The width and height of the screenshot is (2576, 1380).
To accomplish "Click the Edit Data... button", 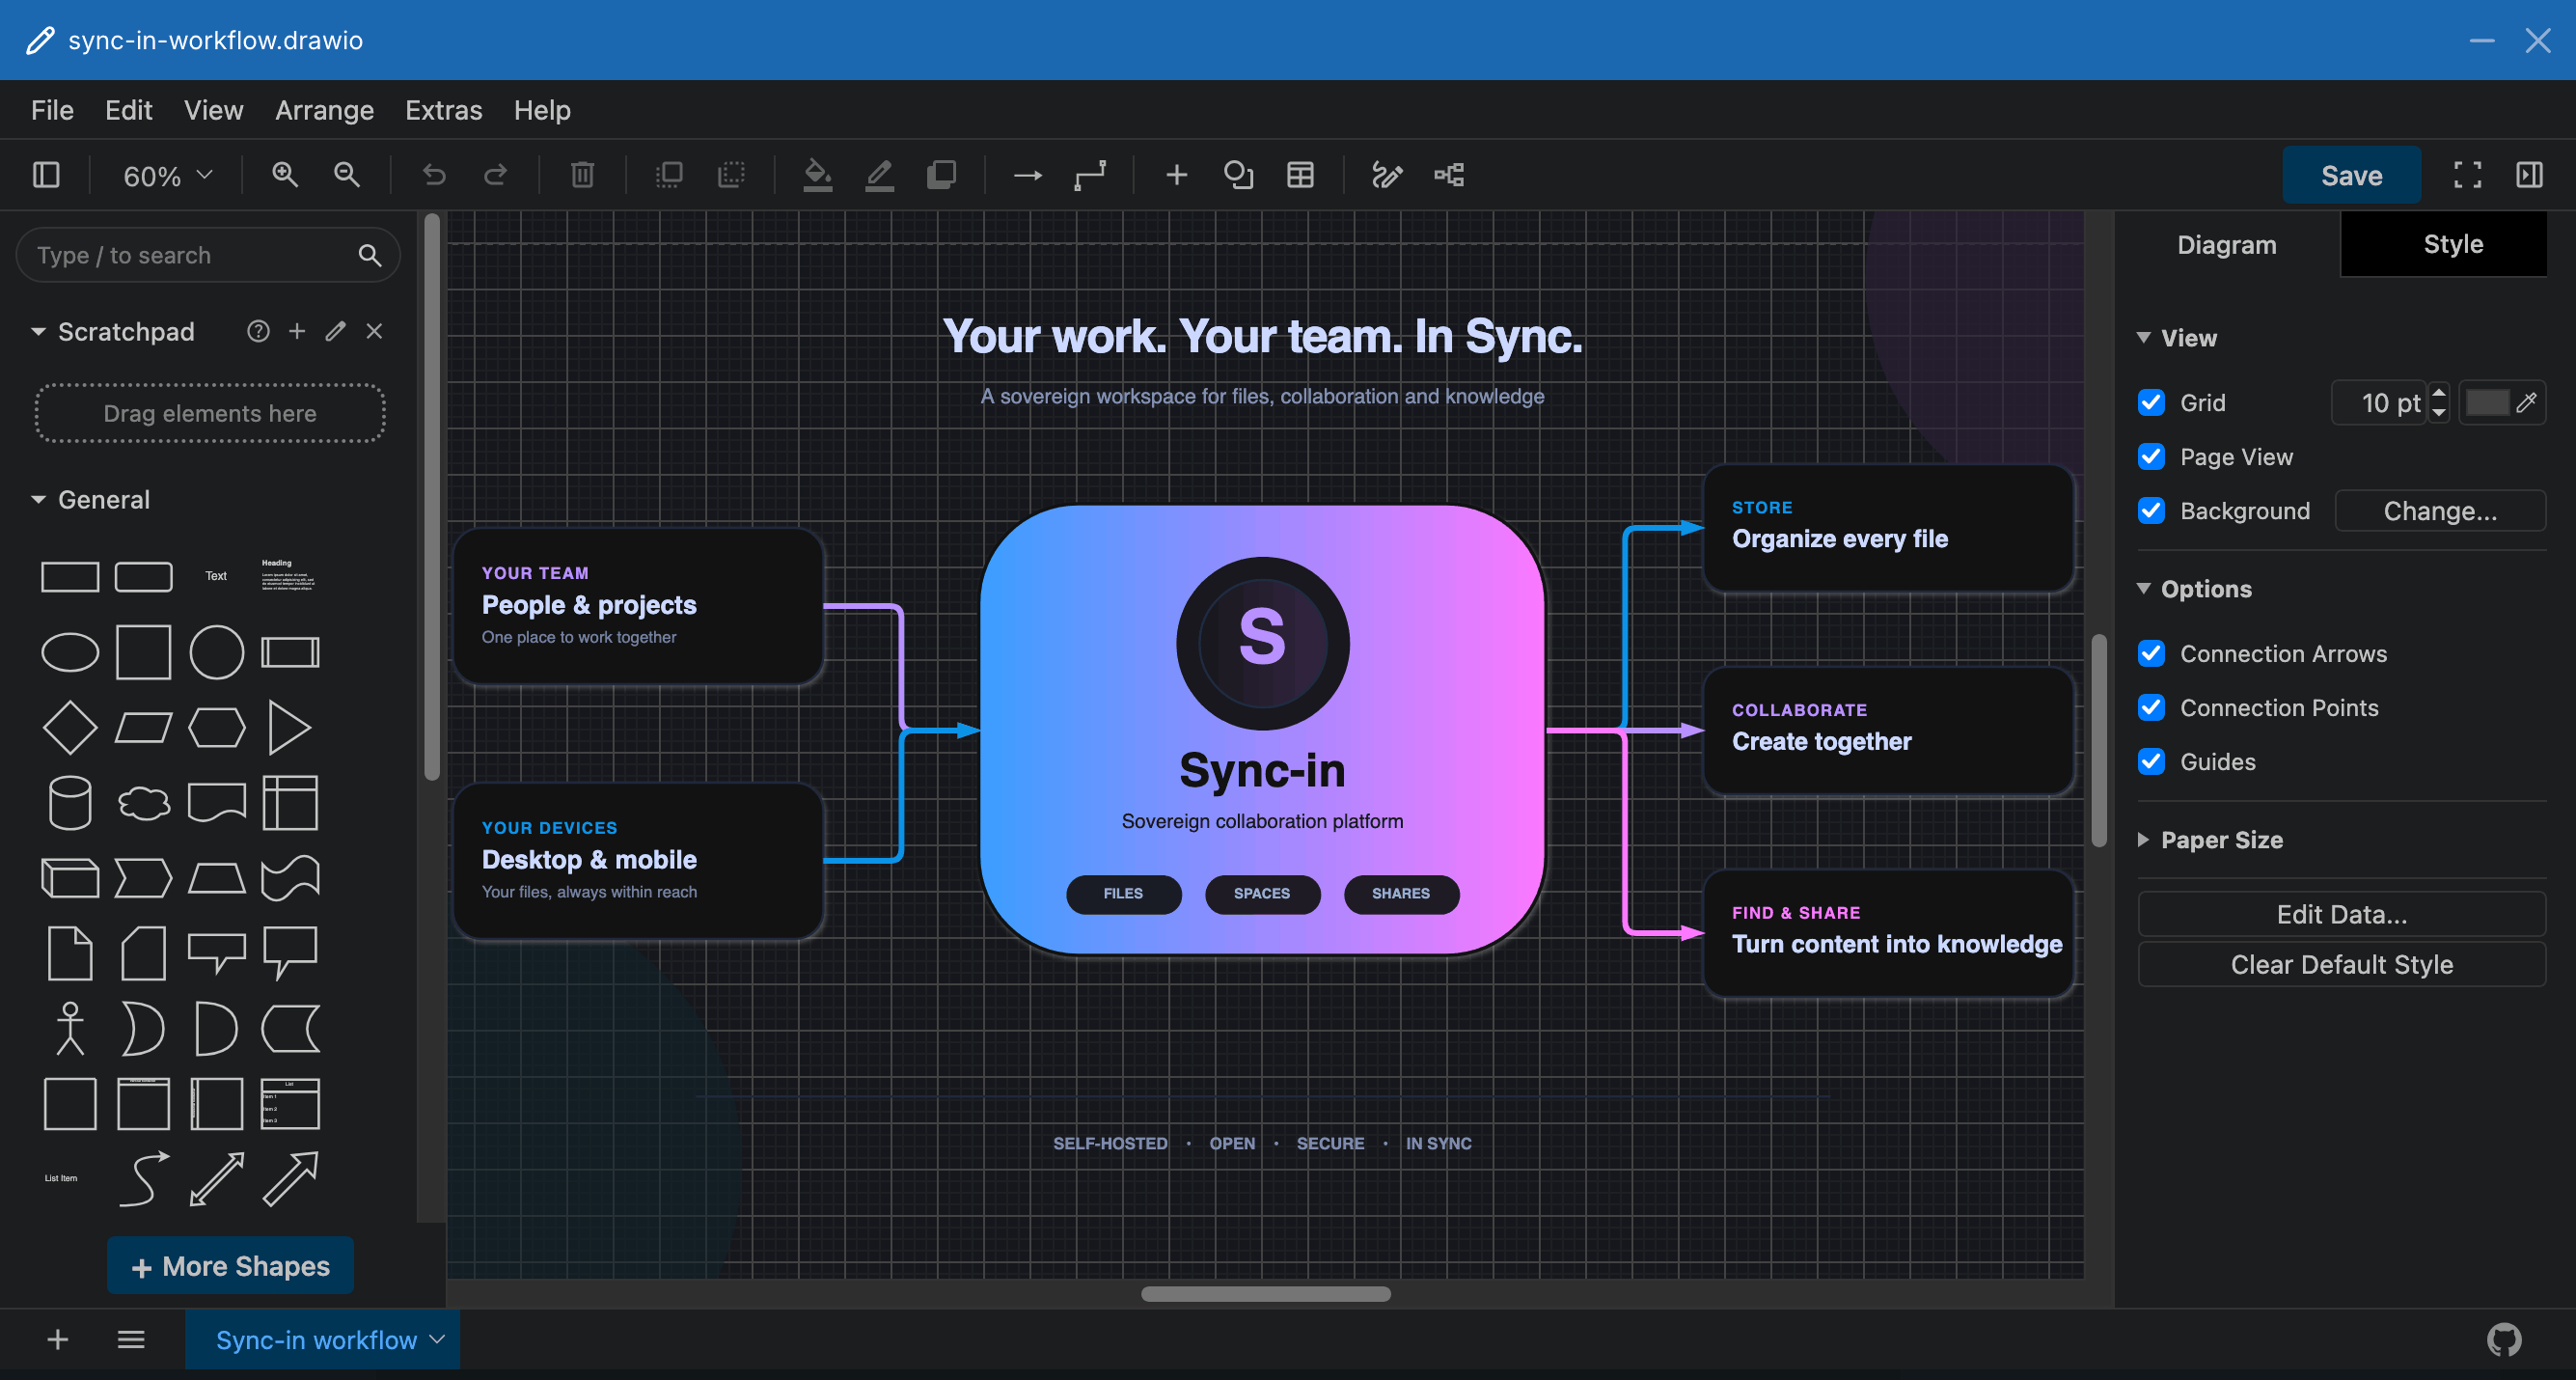I will [2341, 914].
